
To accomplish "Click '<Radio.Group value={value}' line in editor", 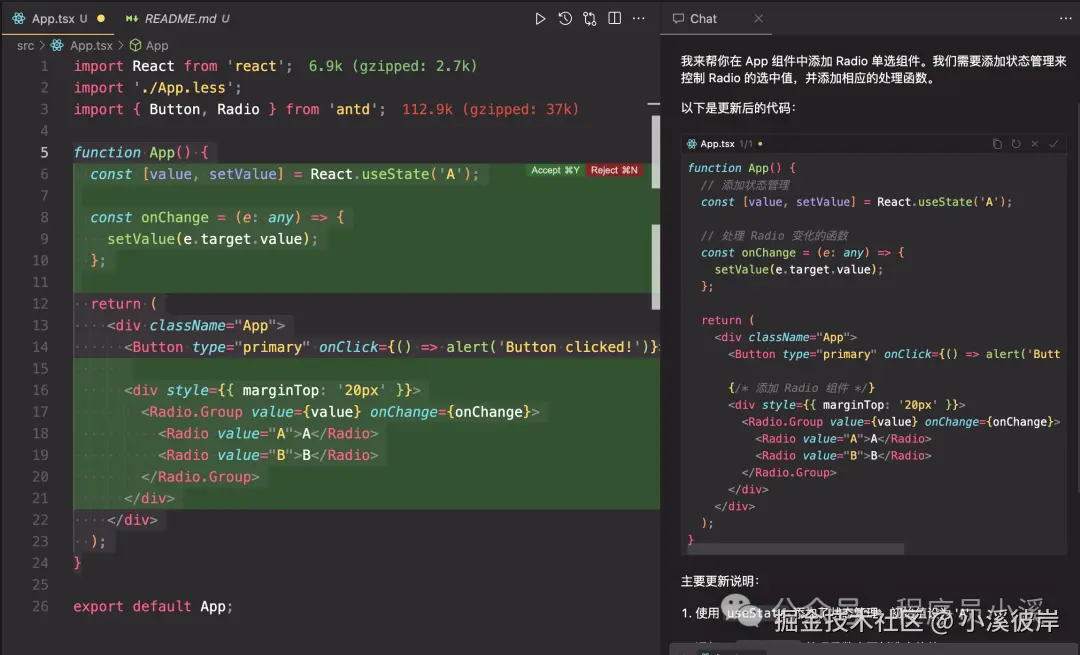I will click(340, 412).
